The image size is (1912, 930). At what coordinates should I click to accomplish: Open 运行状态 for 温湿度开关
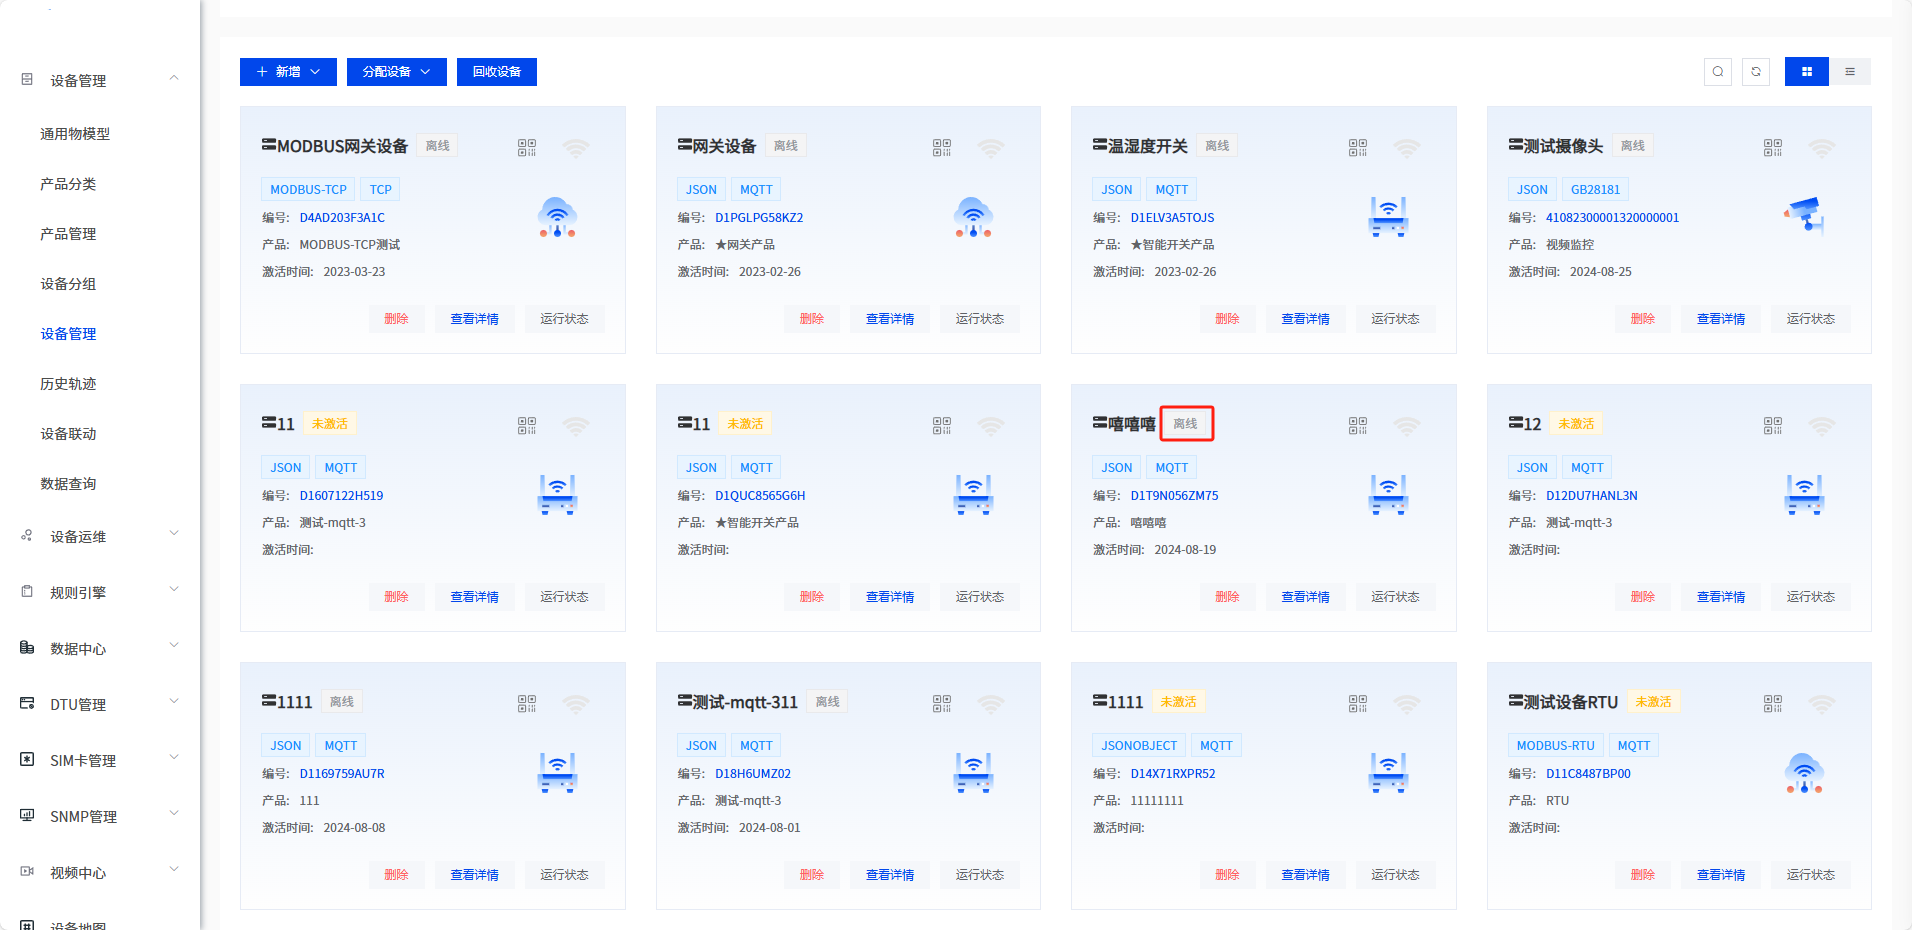1395,319
